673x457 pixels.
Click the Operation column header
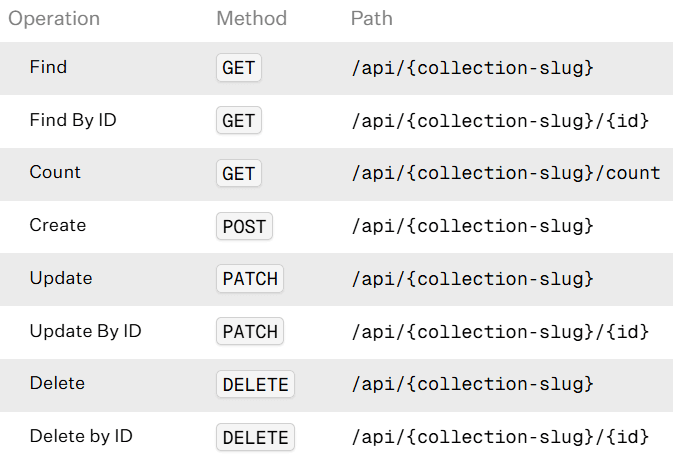(x=53, y=19)
